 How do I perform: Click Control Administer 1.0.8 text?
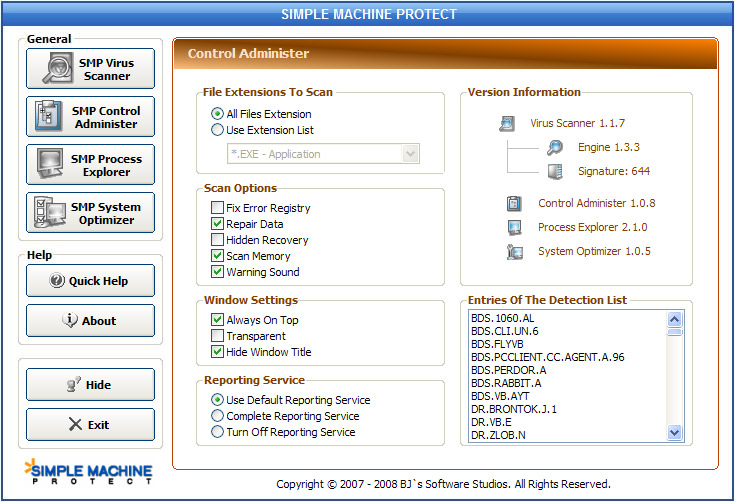(x=597, y=203)
